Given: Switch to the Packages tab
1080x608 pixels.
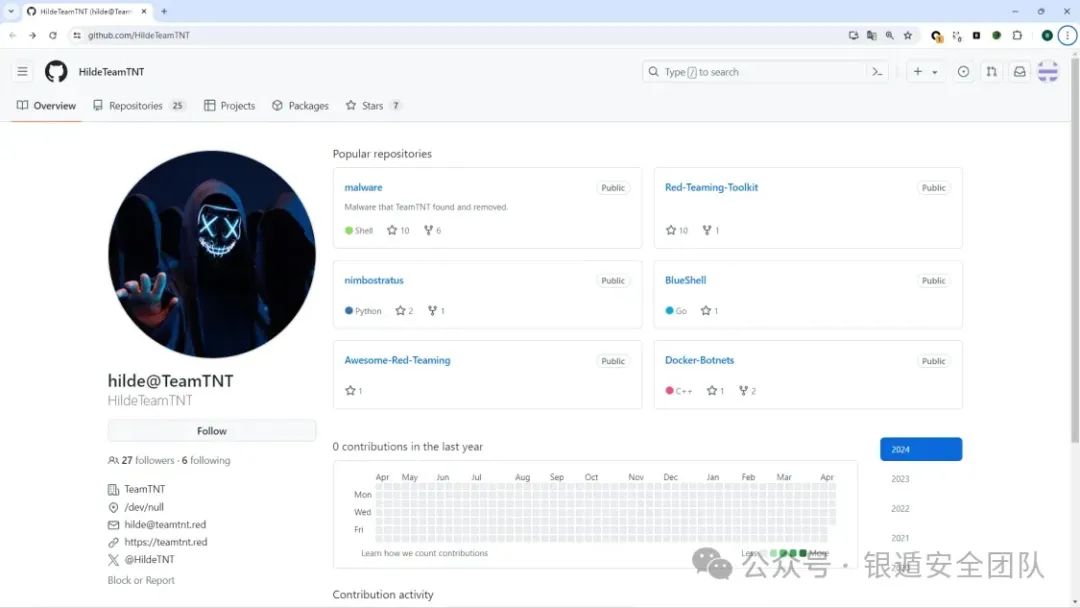Looking at the screenshot, I should (300, 105).
